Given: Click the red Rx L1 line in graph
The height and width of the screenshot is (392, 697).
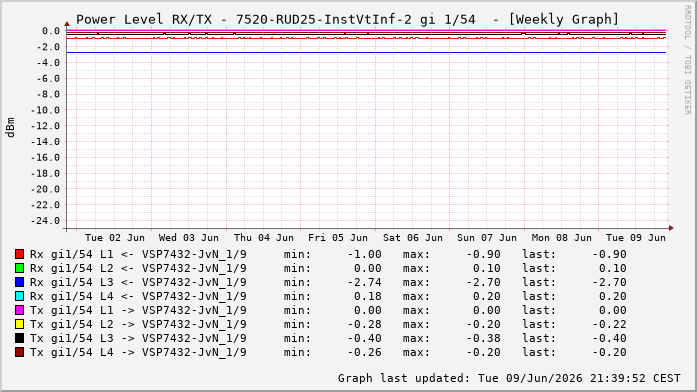Looking at the screenshot, I should point(366,38).
